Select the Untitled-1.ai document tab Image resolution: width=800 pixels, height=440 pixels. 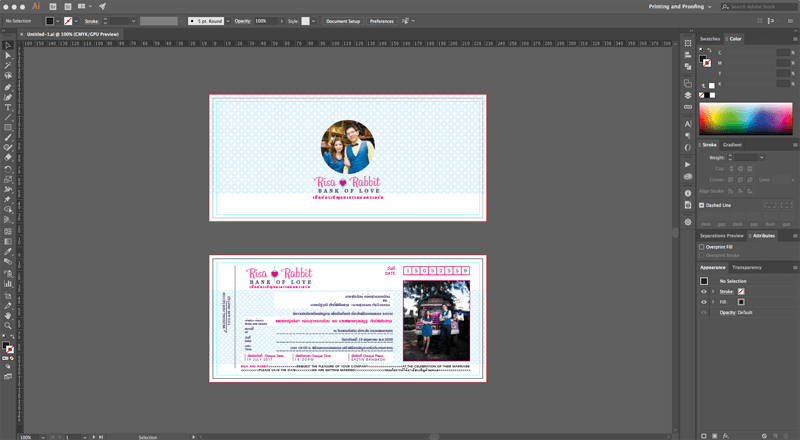72,34
